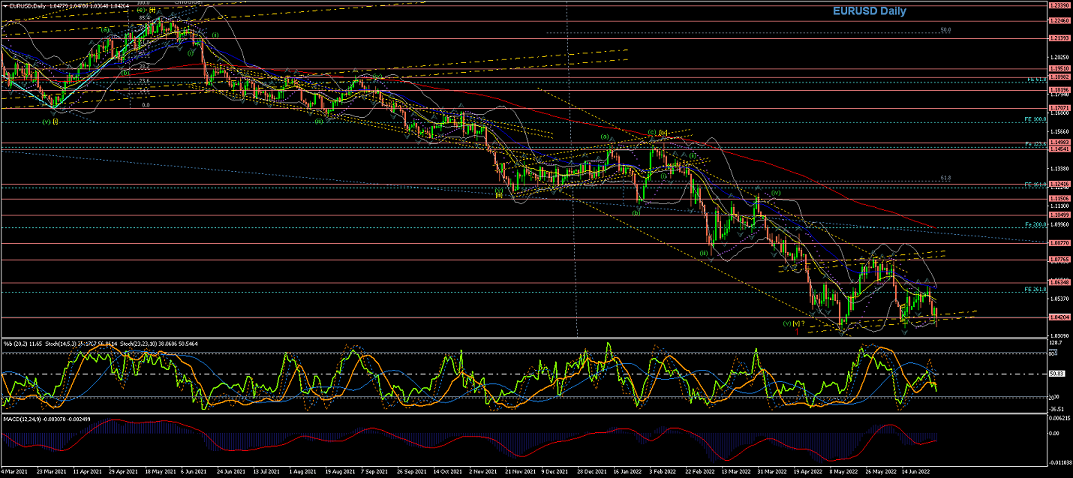Click the FE 261.8 Fibonacci label near 1.06348

pos(1035,290)
